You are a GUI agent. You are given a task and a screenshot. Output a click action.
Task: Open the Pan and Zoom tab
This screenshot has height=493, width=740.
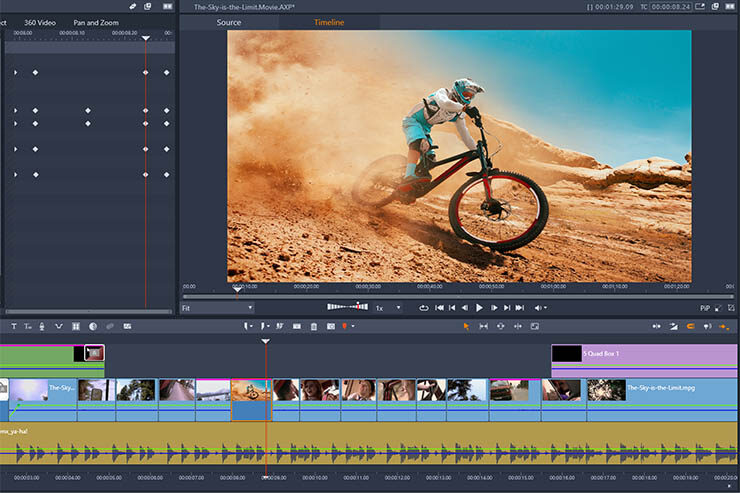96,22
